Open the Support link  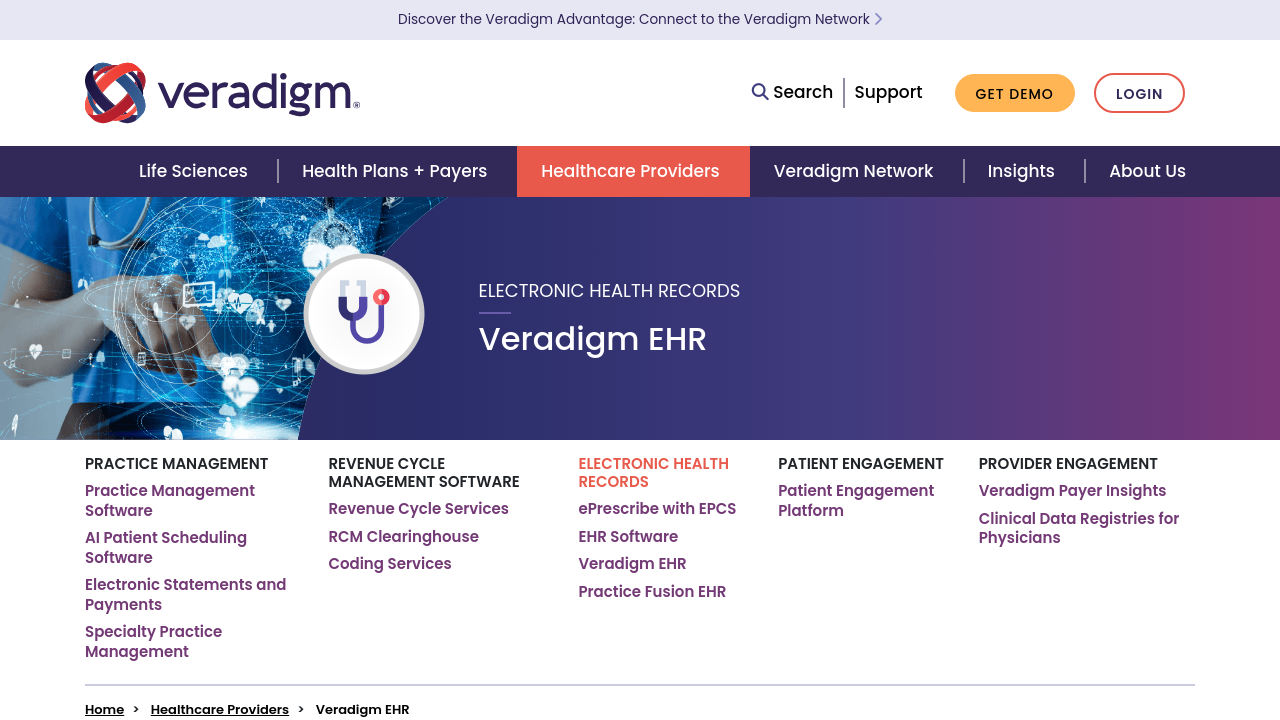click(x=888, y=92)
